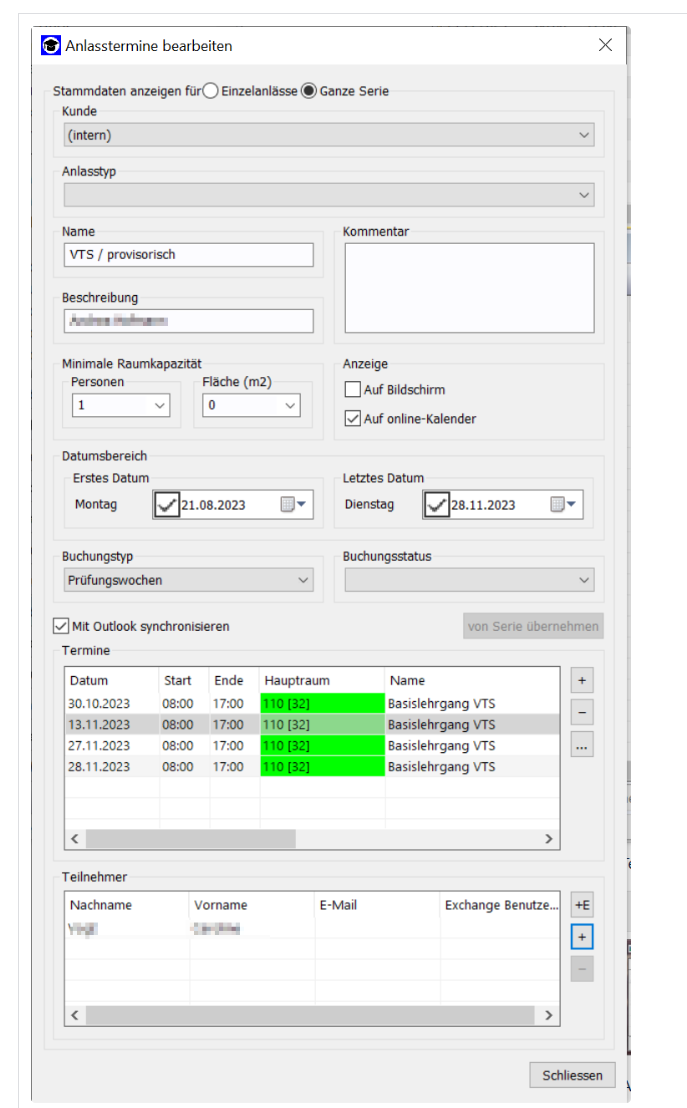Click into the Beschreibung text field
The height and width of the screenshot is (1108, 687).
(x=188, y=321)
